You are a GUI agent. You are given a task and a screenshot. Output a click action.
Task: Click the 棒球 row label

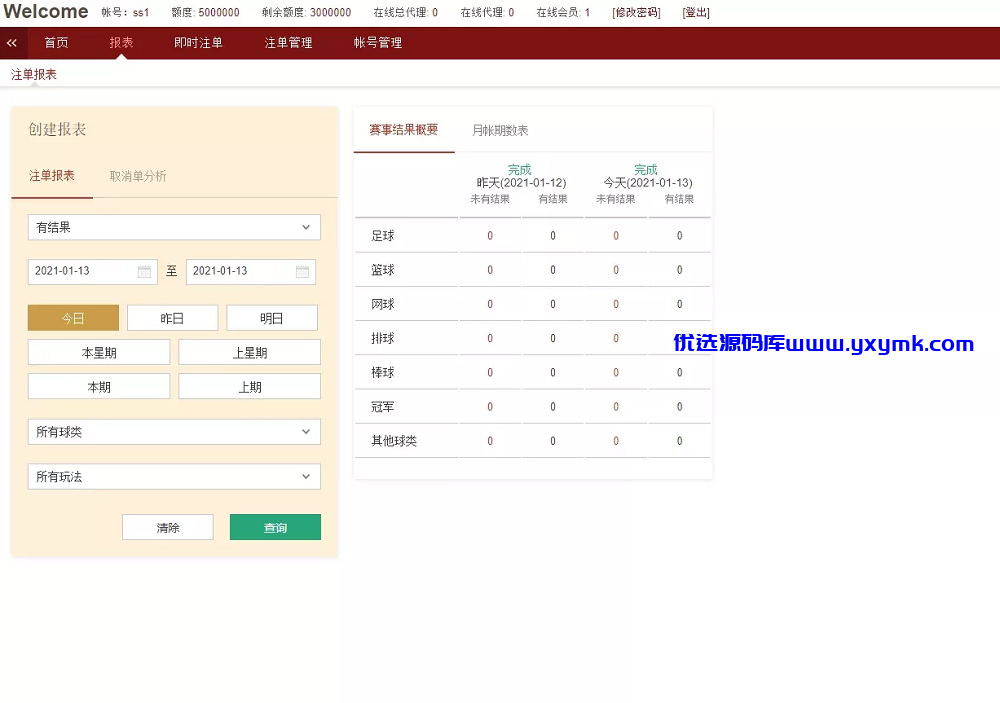point(383,373)
